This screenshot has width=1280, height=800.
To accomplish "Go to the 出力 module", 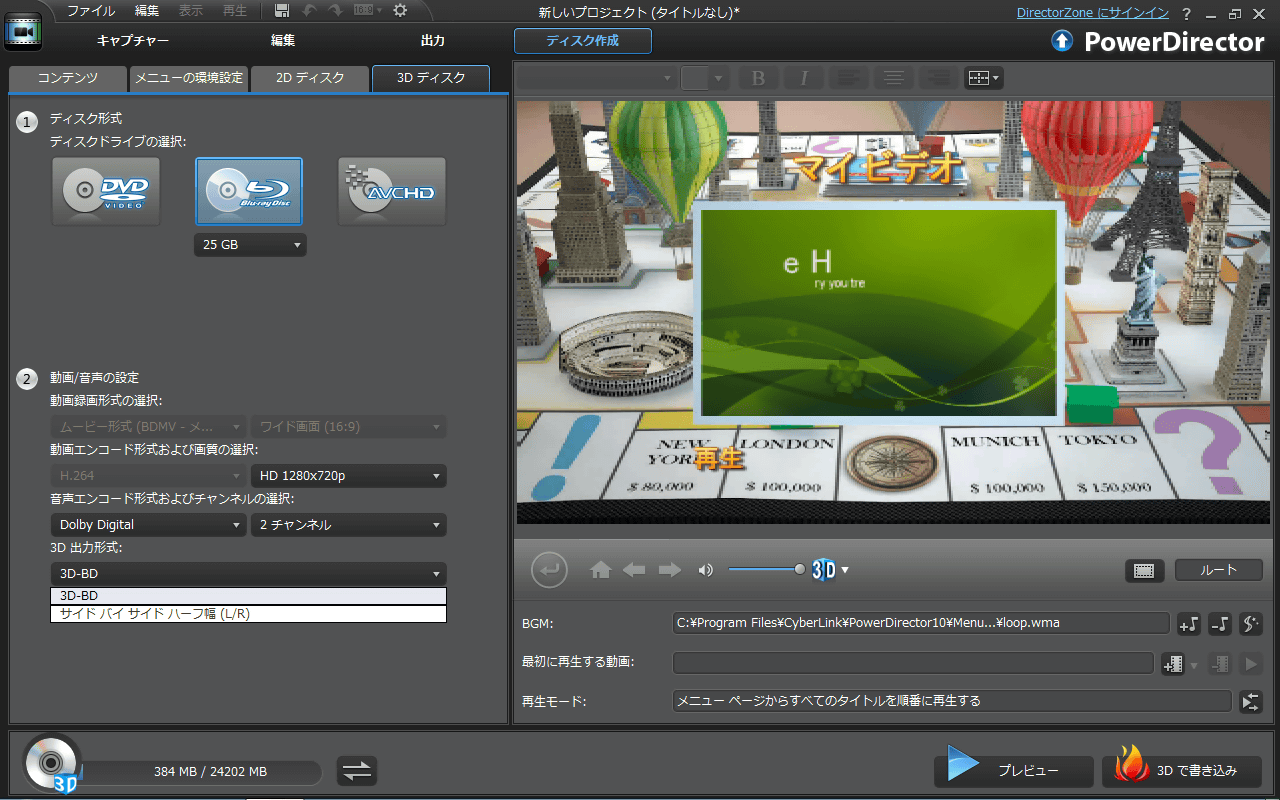I will pyautogui.click(x=432, y=41).
